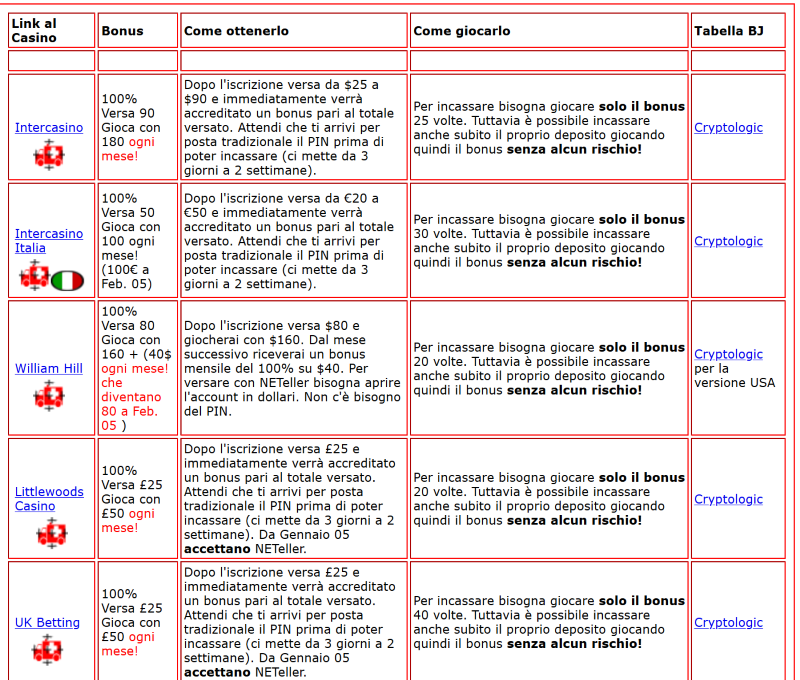Screen dimensions: 800x680
Task: Click the "Come ottenerlo" column header
Action: [236, 31]
